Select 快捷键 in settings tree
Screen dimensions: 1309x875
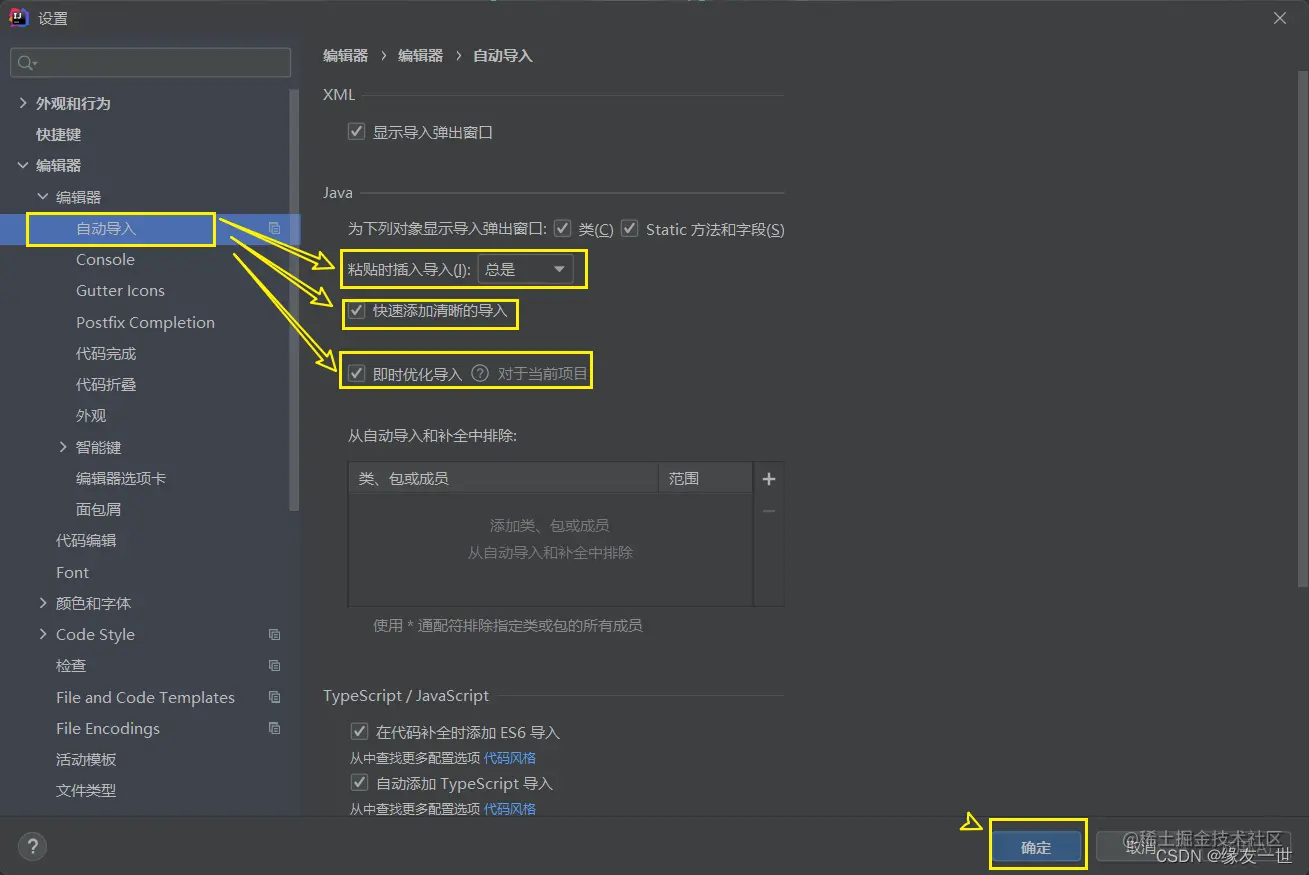tap(59, 134)
